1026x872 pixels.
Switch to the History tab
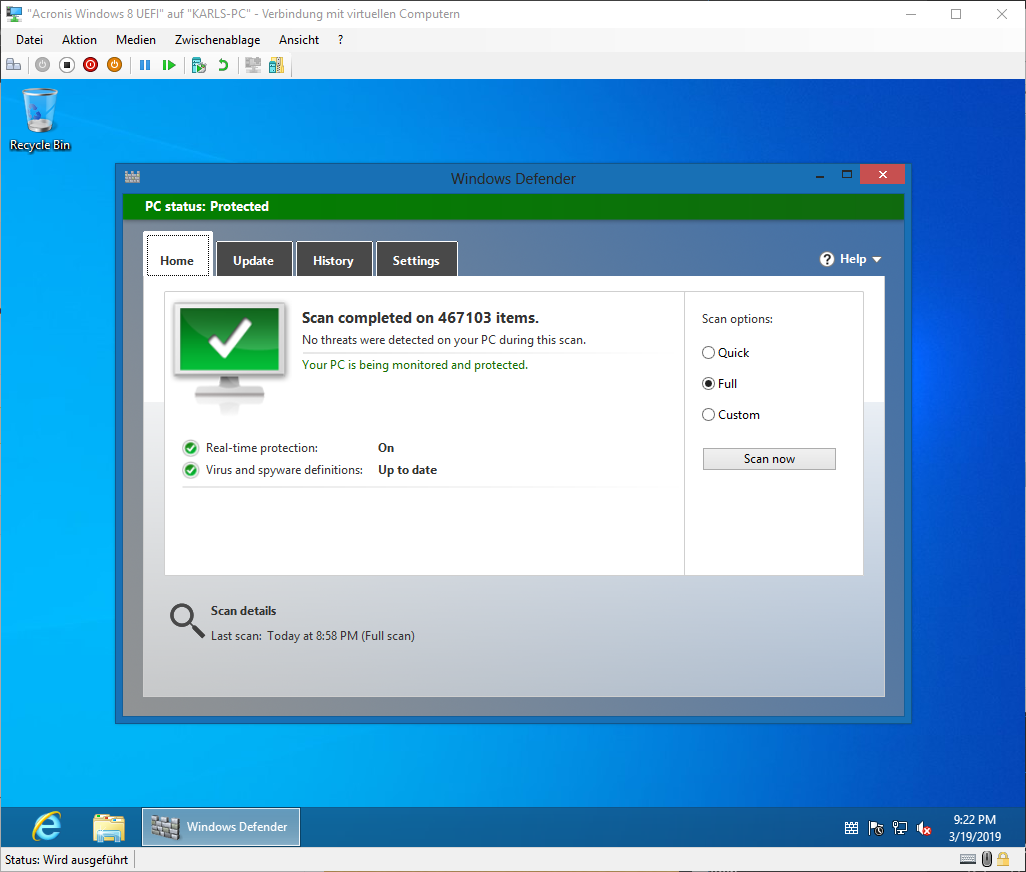[333, 260]
